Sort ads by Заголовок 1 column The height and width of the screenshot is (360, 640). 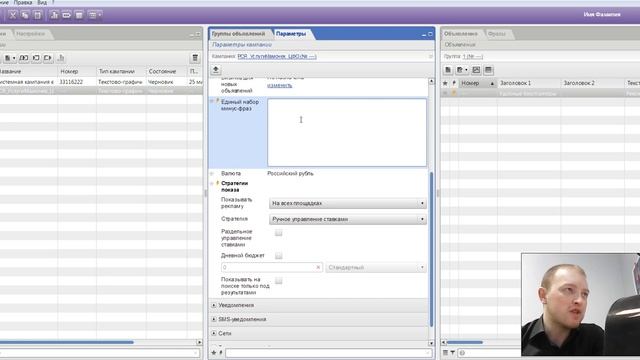529,83
